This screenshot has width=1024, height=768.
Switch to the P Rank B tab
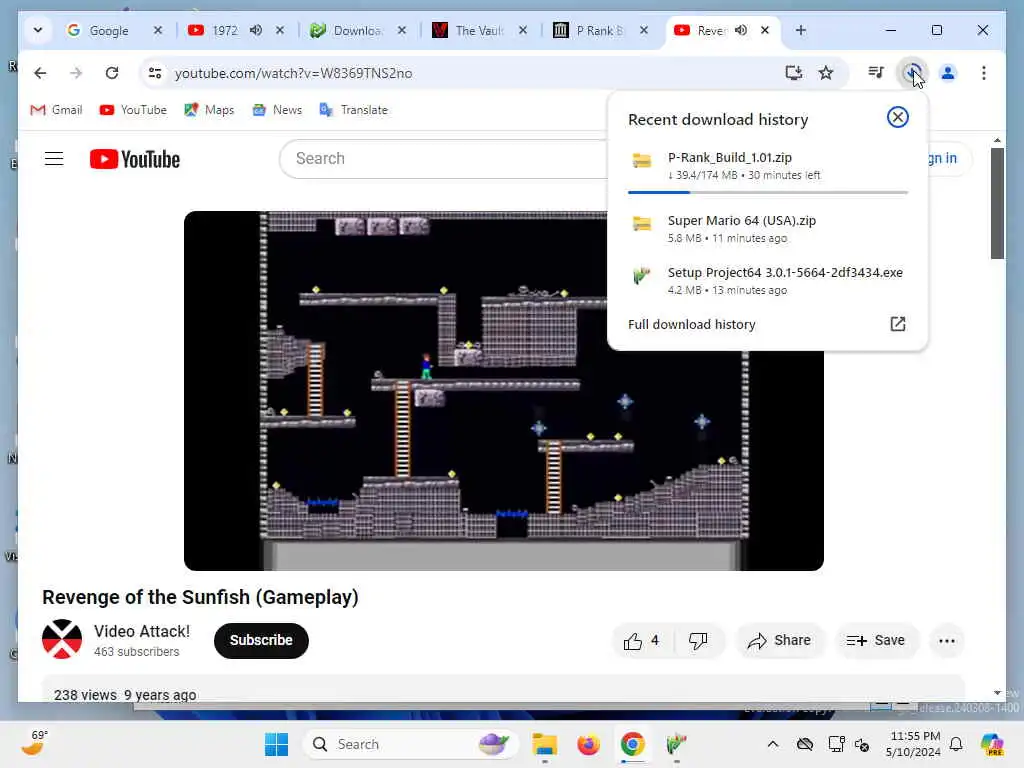pos(600,31)
